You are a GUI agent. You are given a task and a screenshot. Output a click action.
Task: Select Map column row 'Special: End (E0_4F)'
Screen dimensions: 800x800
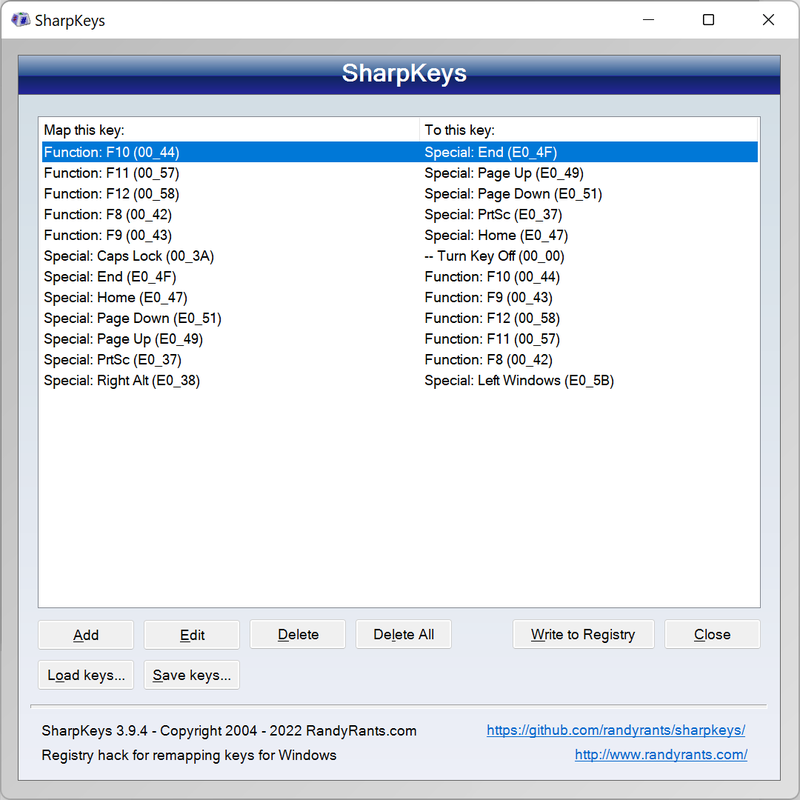click(110, 277)
